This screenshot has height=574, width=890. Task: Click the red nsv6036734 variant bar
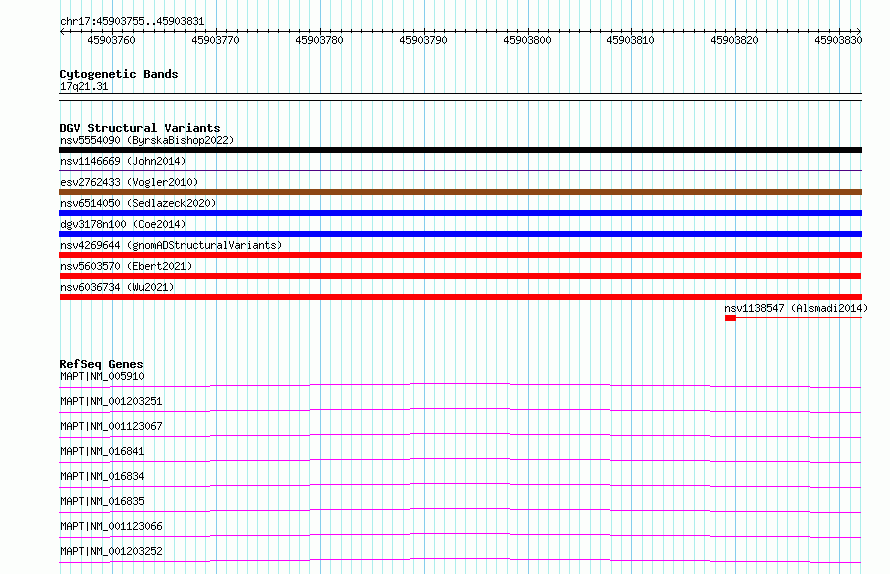[460, 297]
